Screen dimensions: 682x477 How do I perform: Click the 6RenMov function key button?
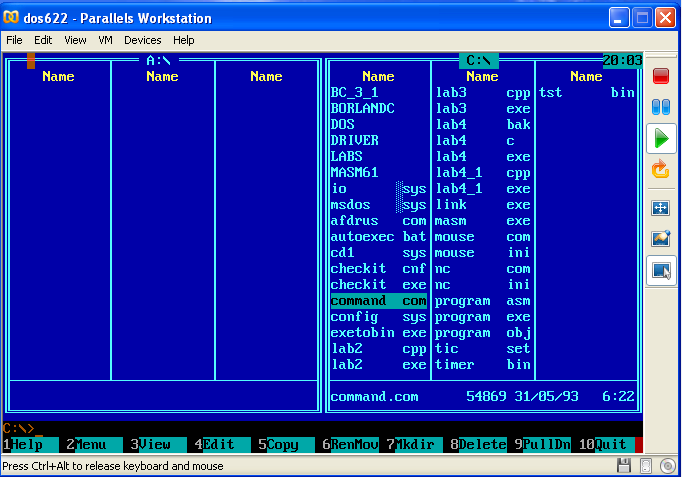tap(350, 444)
